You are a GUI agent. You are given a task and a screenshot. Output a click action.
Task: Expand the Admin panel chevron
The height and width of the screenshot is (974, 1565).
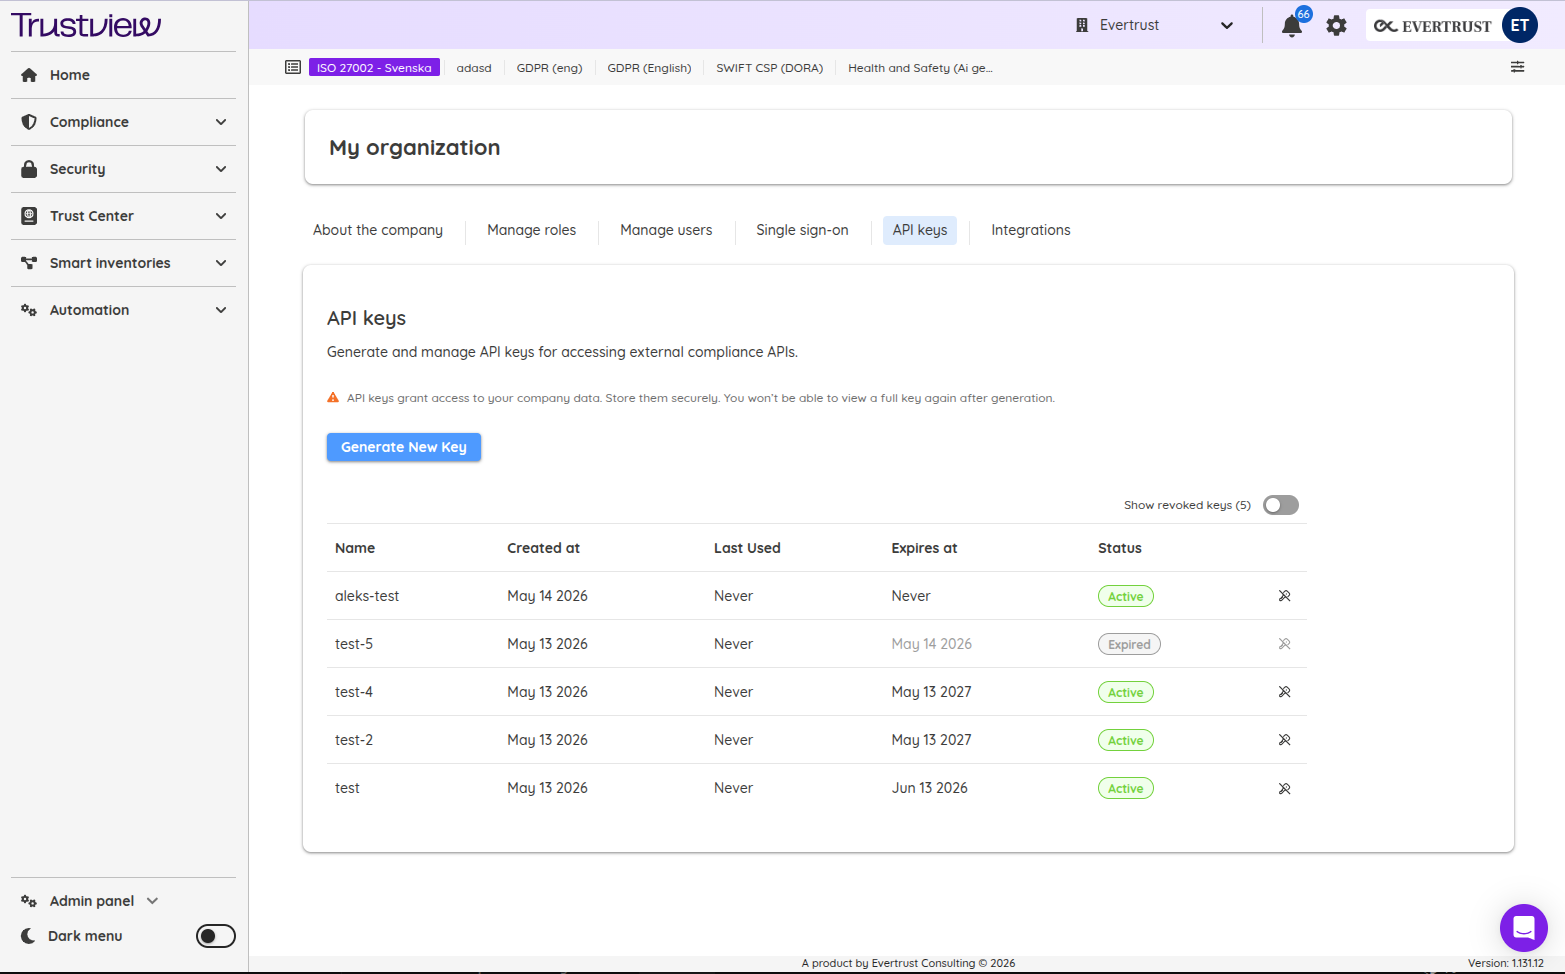[152, 901]
